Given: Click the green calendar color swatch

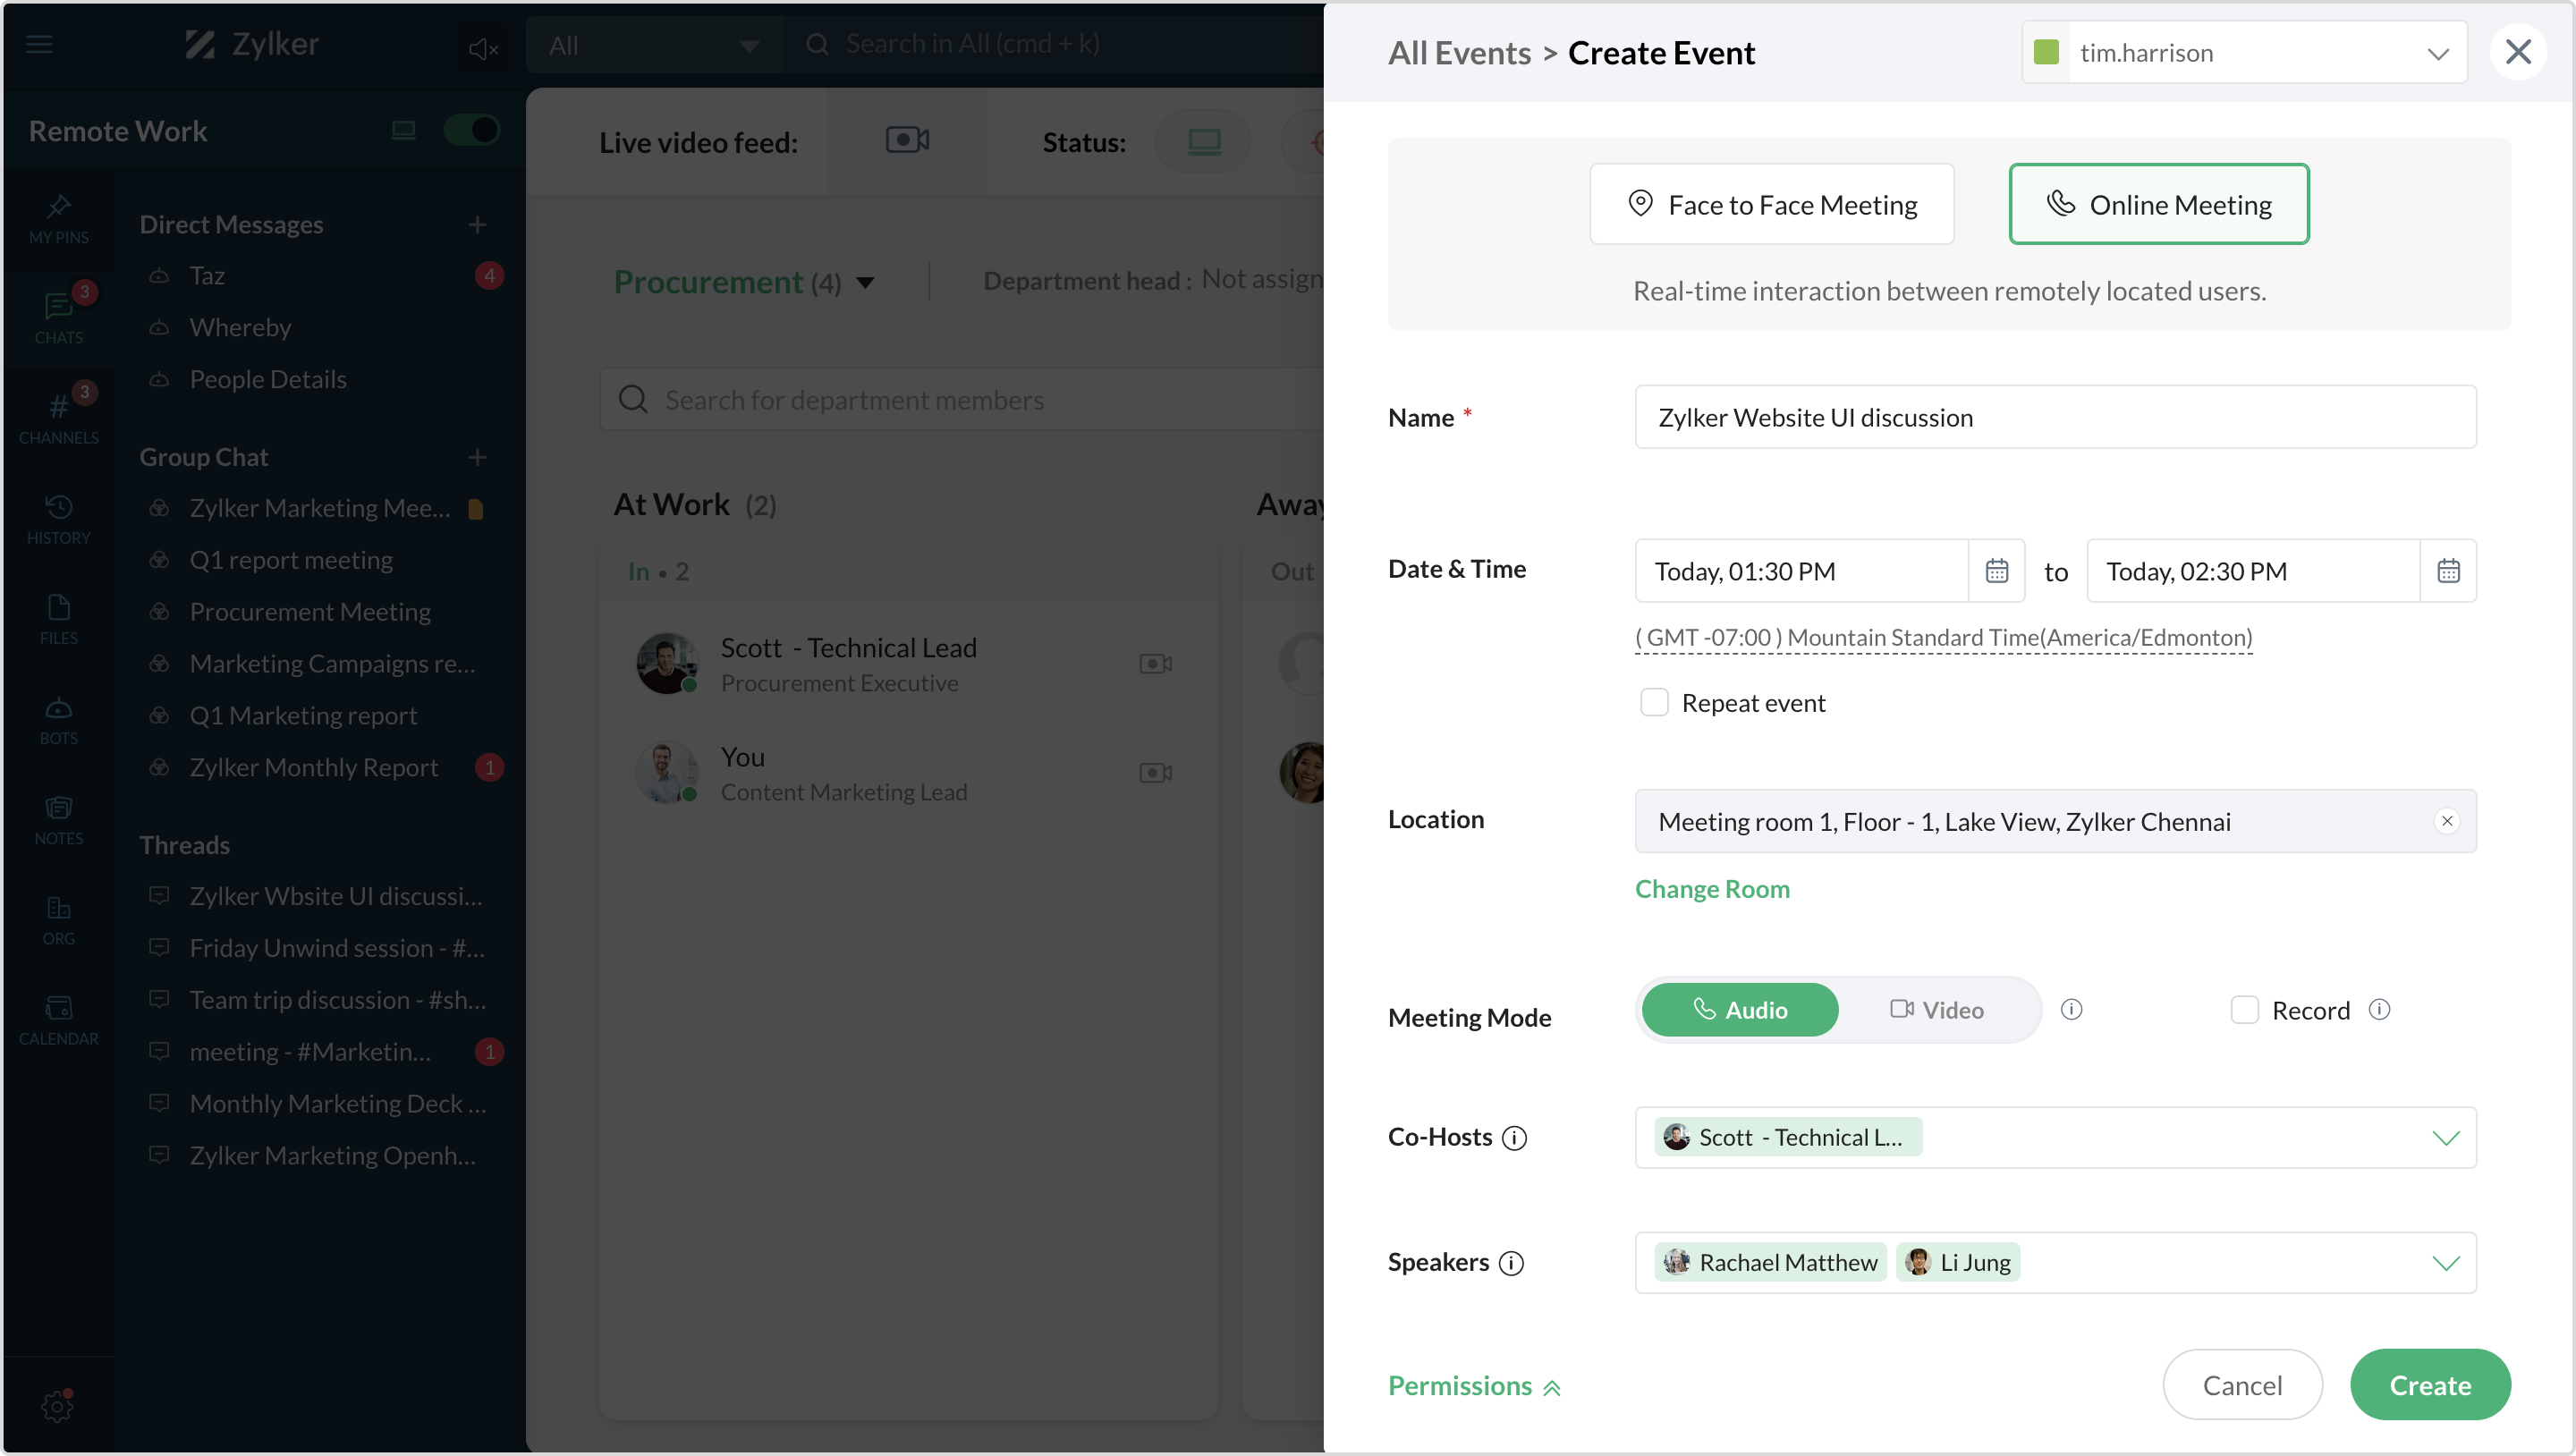Looking at the screenshot, I should (x=2046, y=53).
